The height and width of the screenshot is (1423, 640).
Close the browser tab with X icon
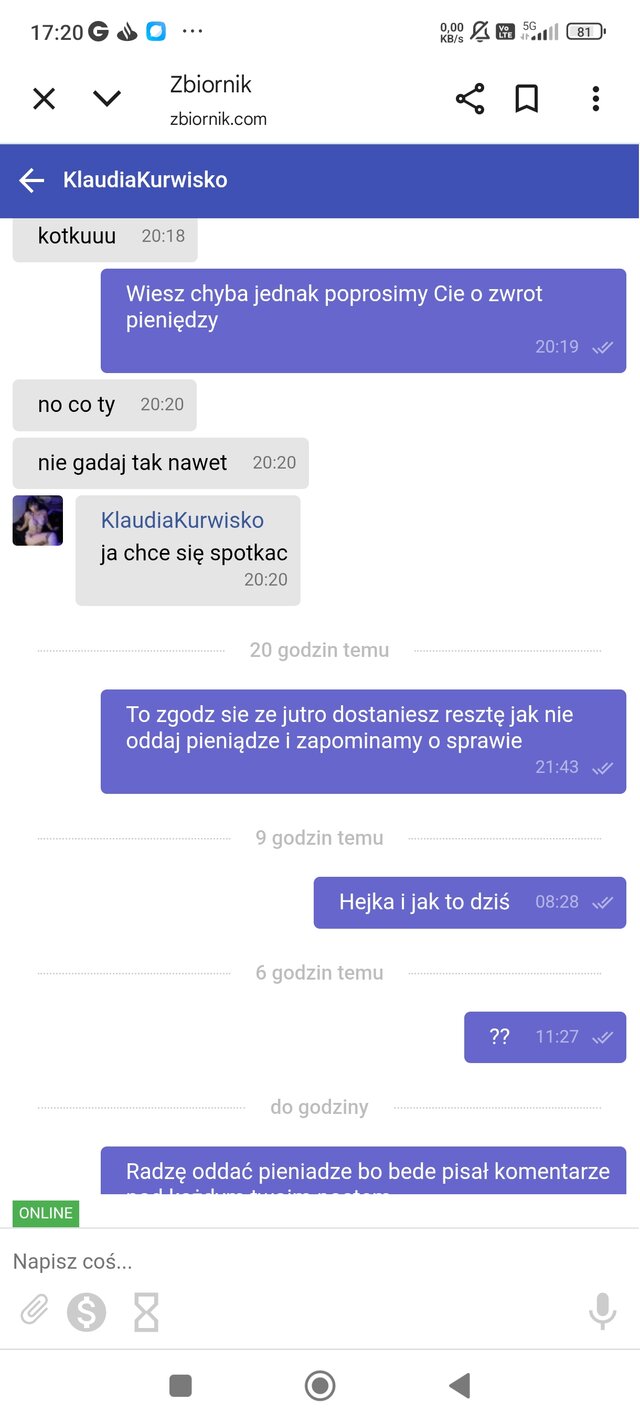pyautogui.click(x=44, y=99)
